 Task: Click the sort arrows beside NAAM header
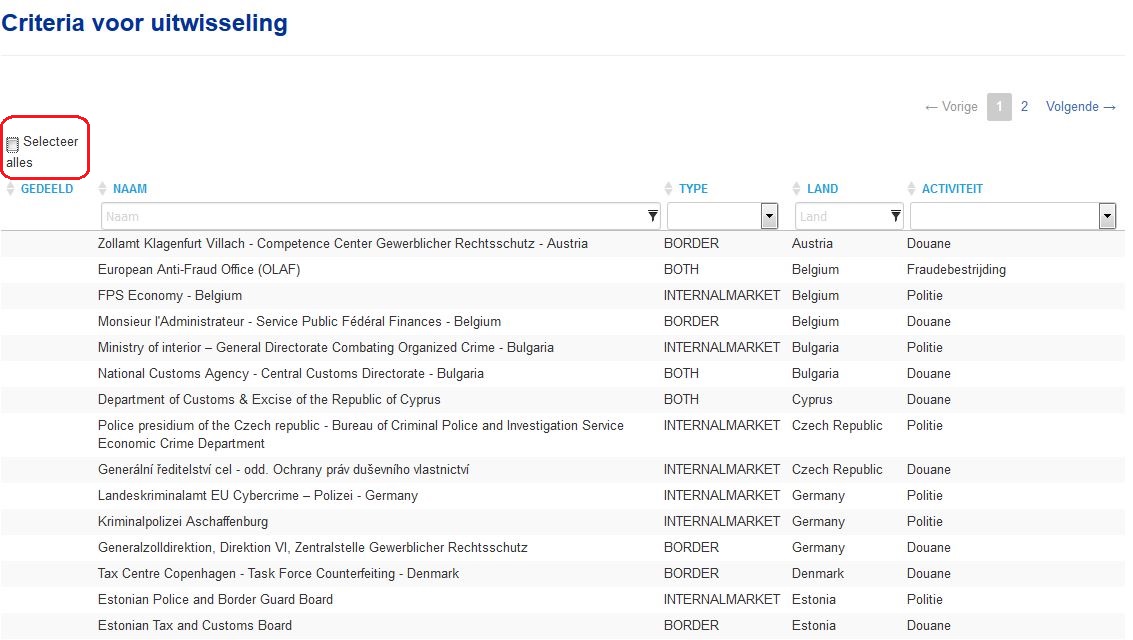pyautogui.click(x=102, y=189)
